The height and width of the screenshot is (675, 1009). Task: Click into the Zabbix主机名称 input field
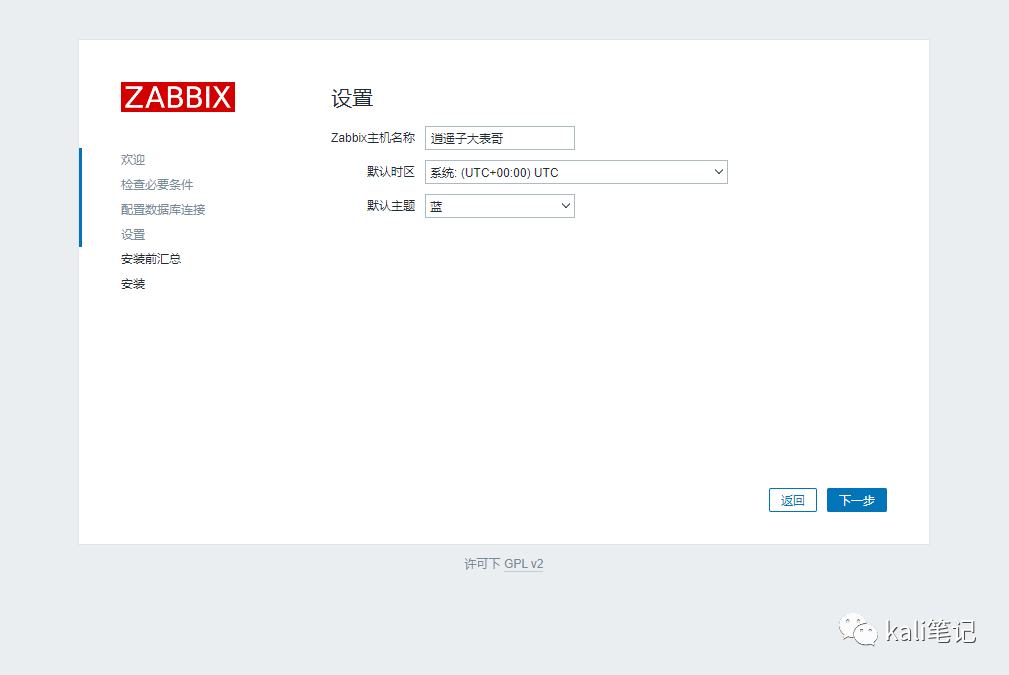coord(499,138)
